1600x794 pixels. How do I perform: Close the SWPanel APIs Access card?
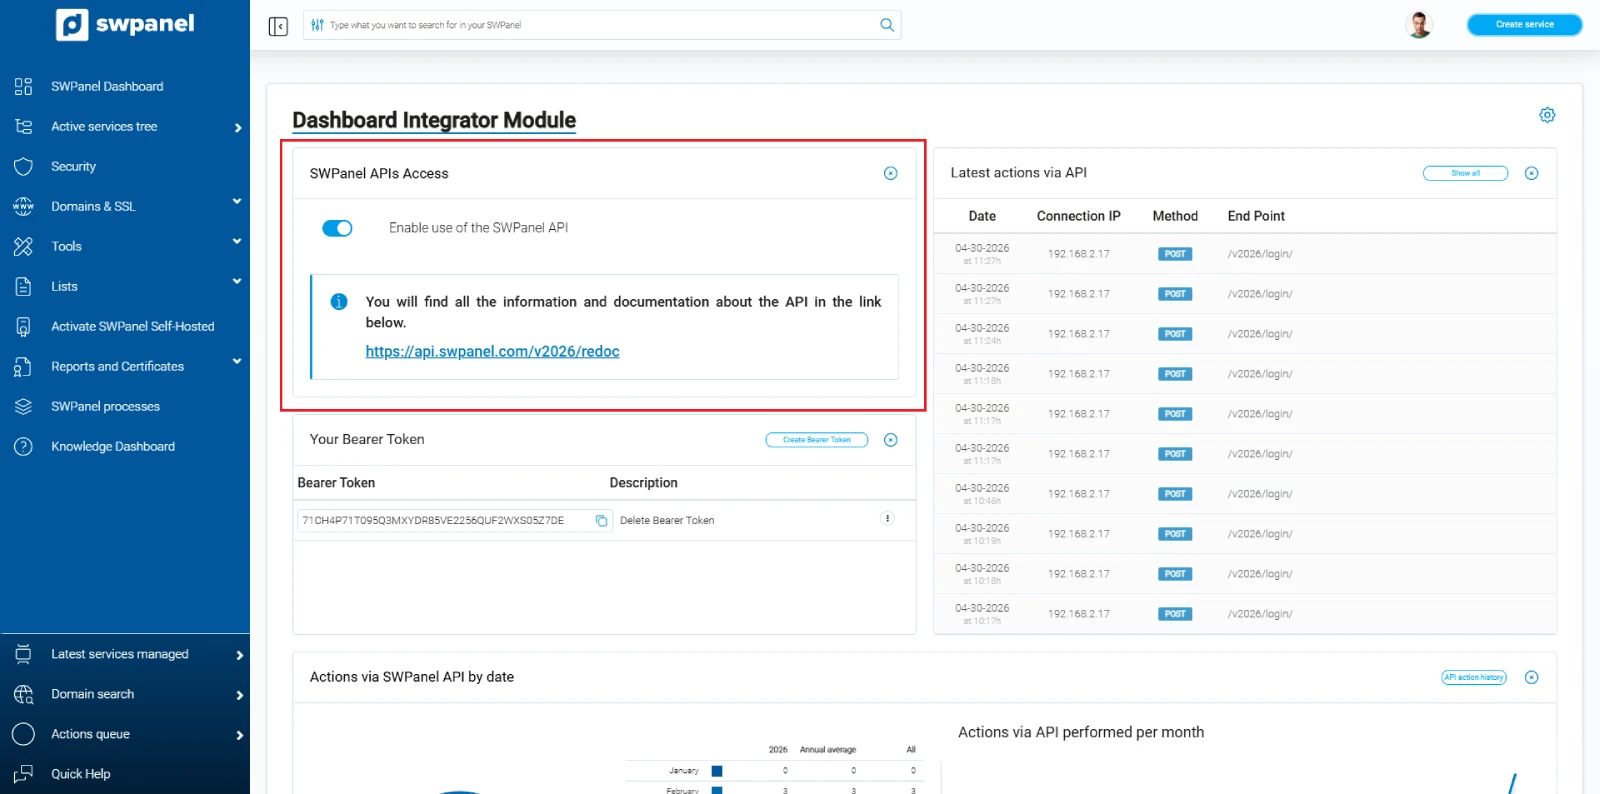coord(891,173)
